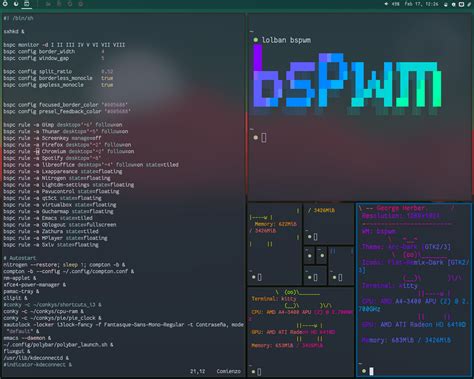Screen dimensions: 474x379
Task: Click 'GPU: AMD ATI Radeon HD 6410D' in focused terminal
Action: pyautogui.click(x=414, y=324)
